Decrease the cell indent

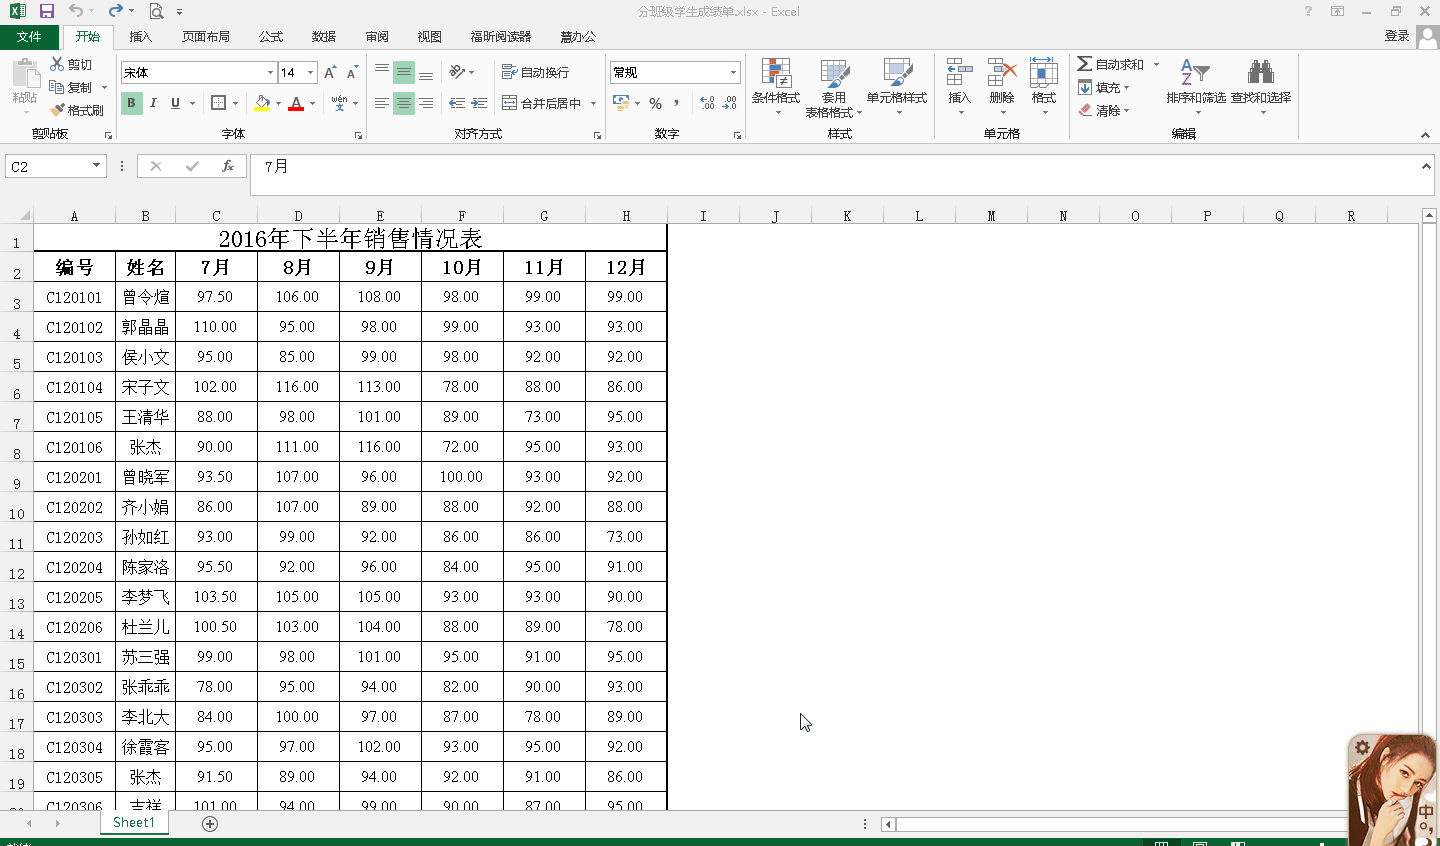click(457, 103)
